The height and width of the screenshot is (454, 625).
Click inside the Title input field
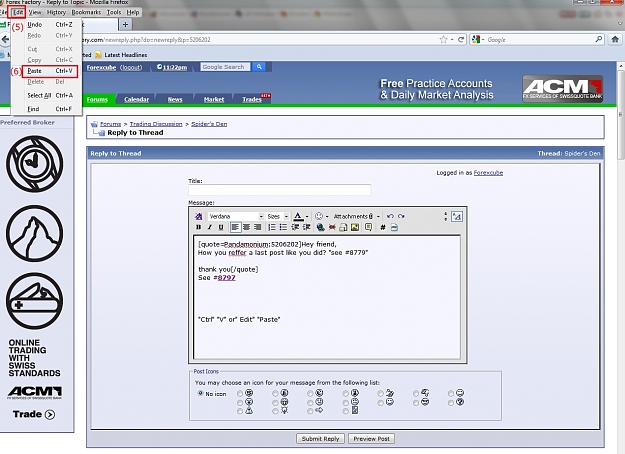(279, 190)
